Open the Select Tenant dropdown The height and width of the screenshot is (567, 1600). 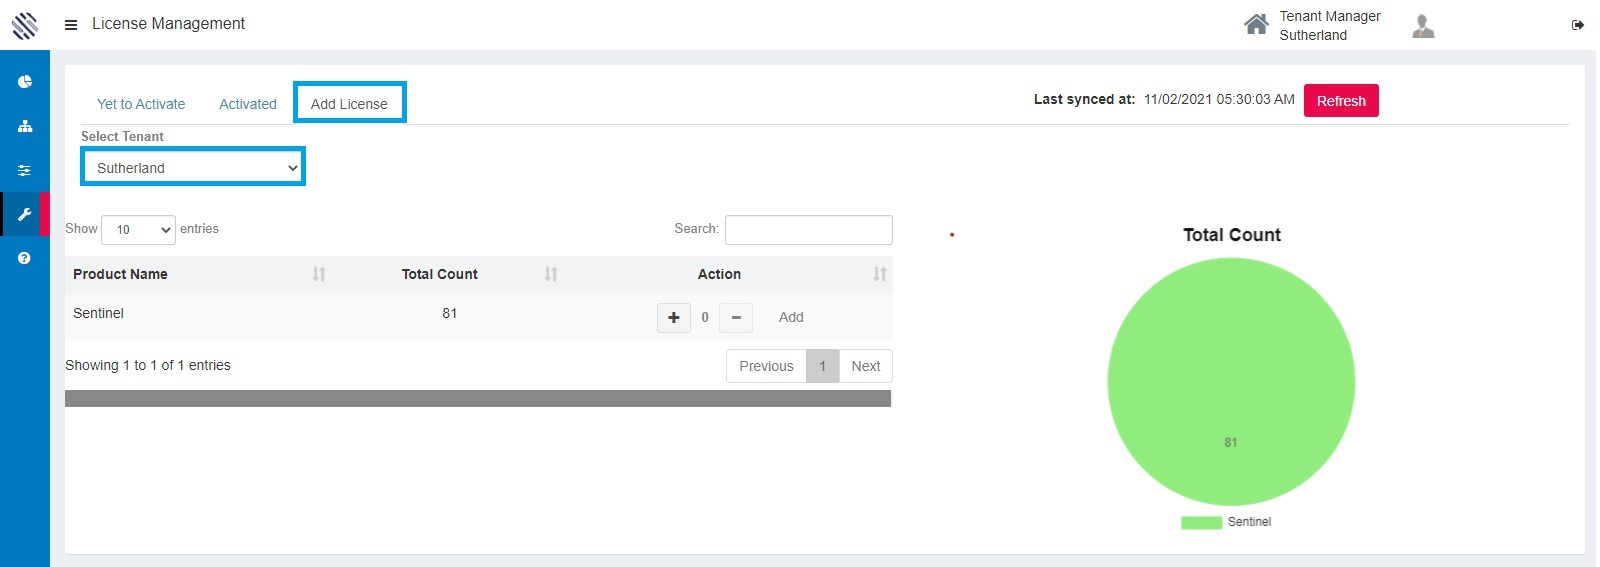pos(193,168)
